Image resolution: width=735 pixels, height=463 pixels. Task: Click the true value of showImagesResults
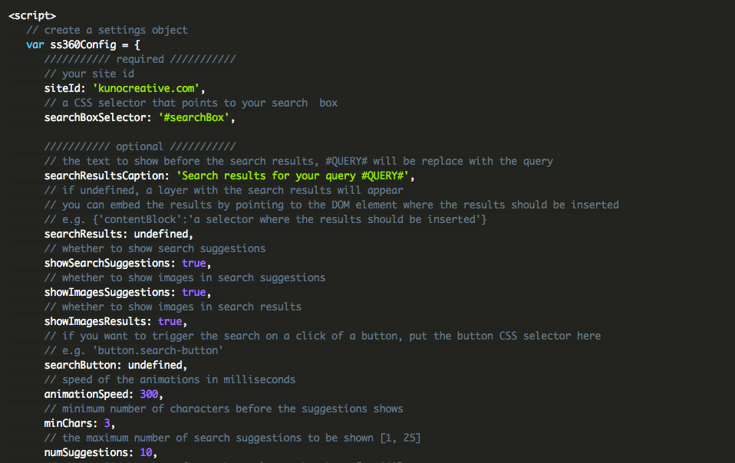tap(171, 321)
